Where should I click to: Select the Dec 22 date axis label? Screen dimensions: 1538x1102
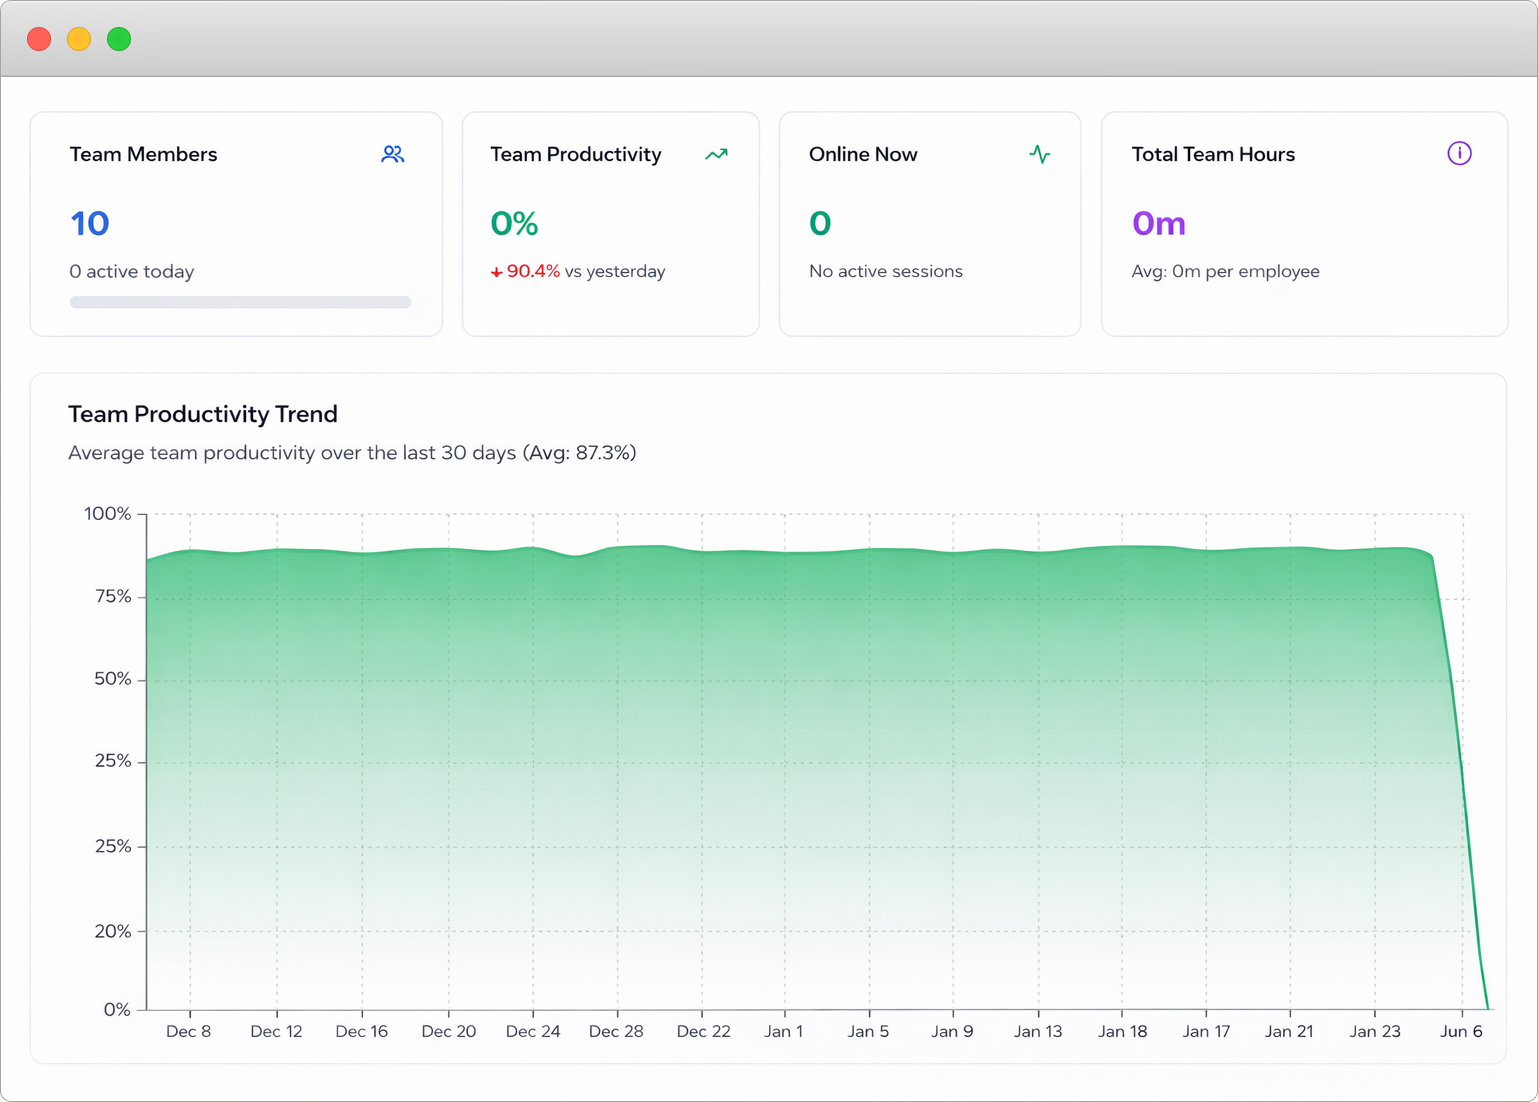point(703,1031)
